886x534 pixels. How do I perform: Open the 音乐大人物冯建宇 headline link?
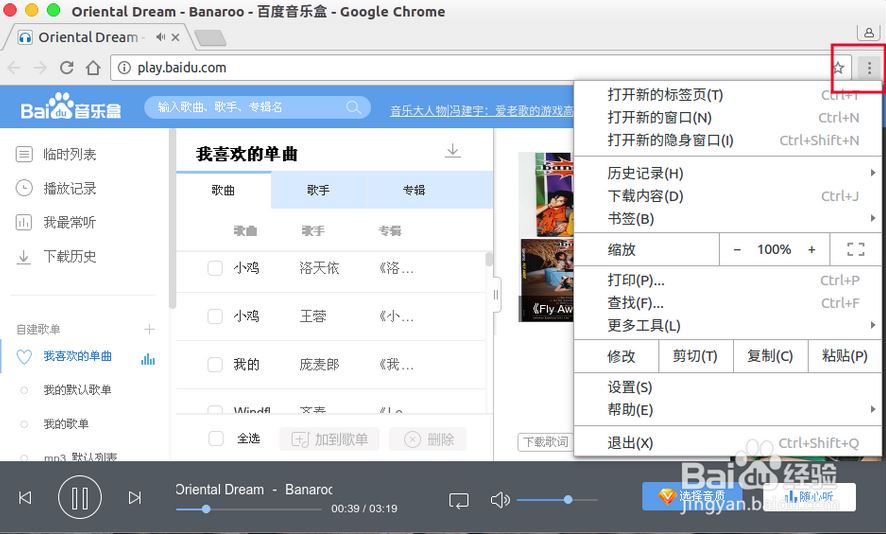point(481,111)
